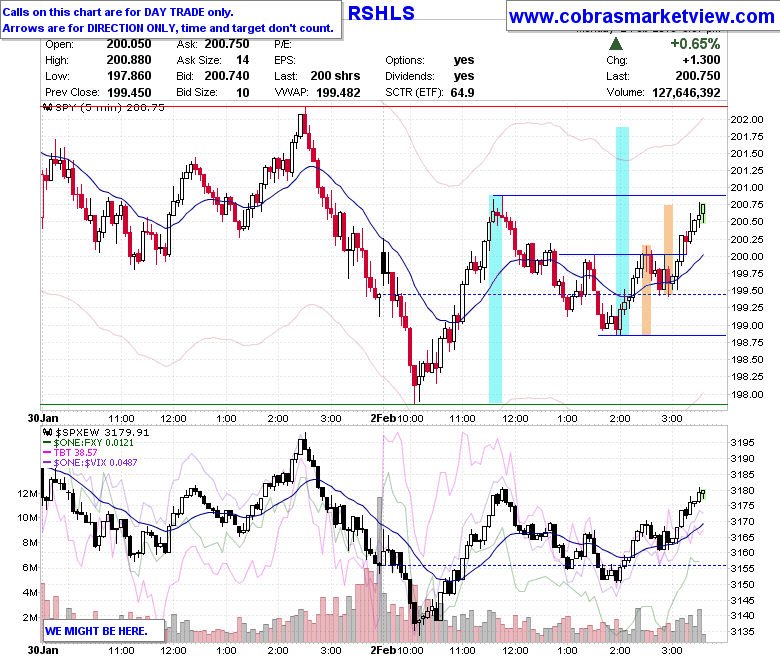Click the '$SPXEW 3179.91' legend label
780x659 pixels.
102,433
